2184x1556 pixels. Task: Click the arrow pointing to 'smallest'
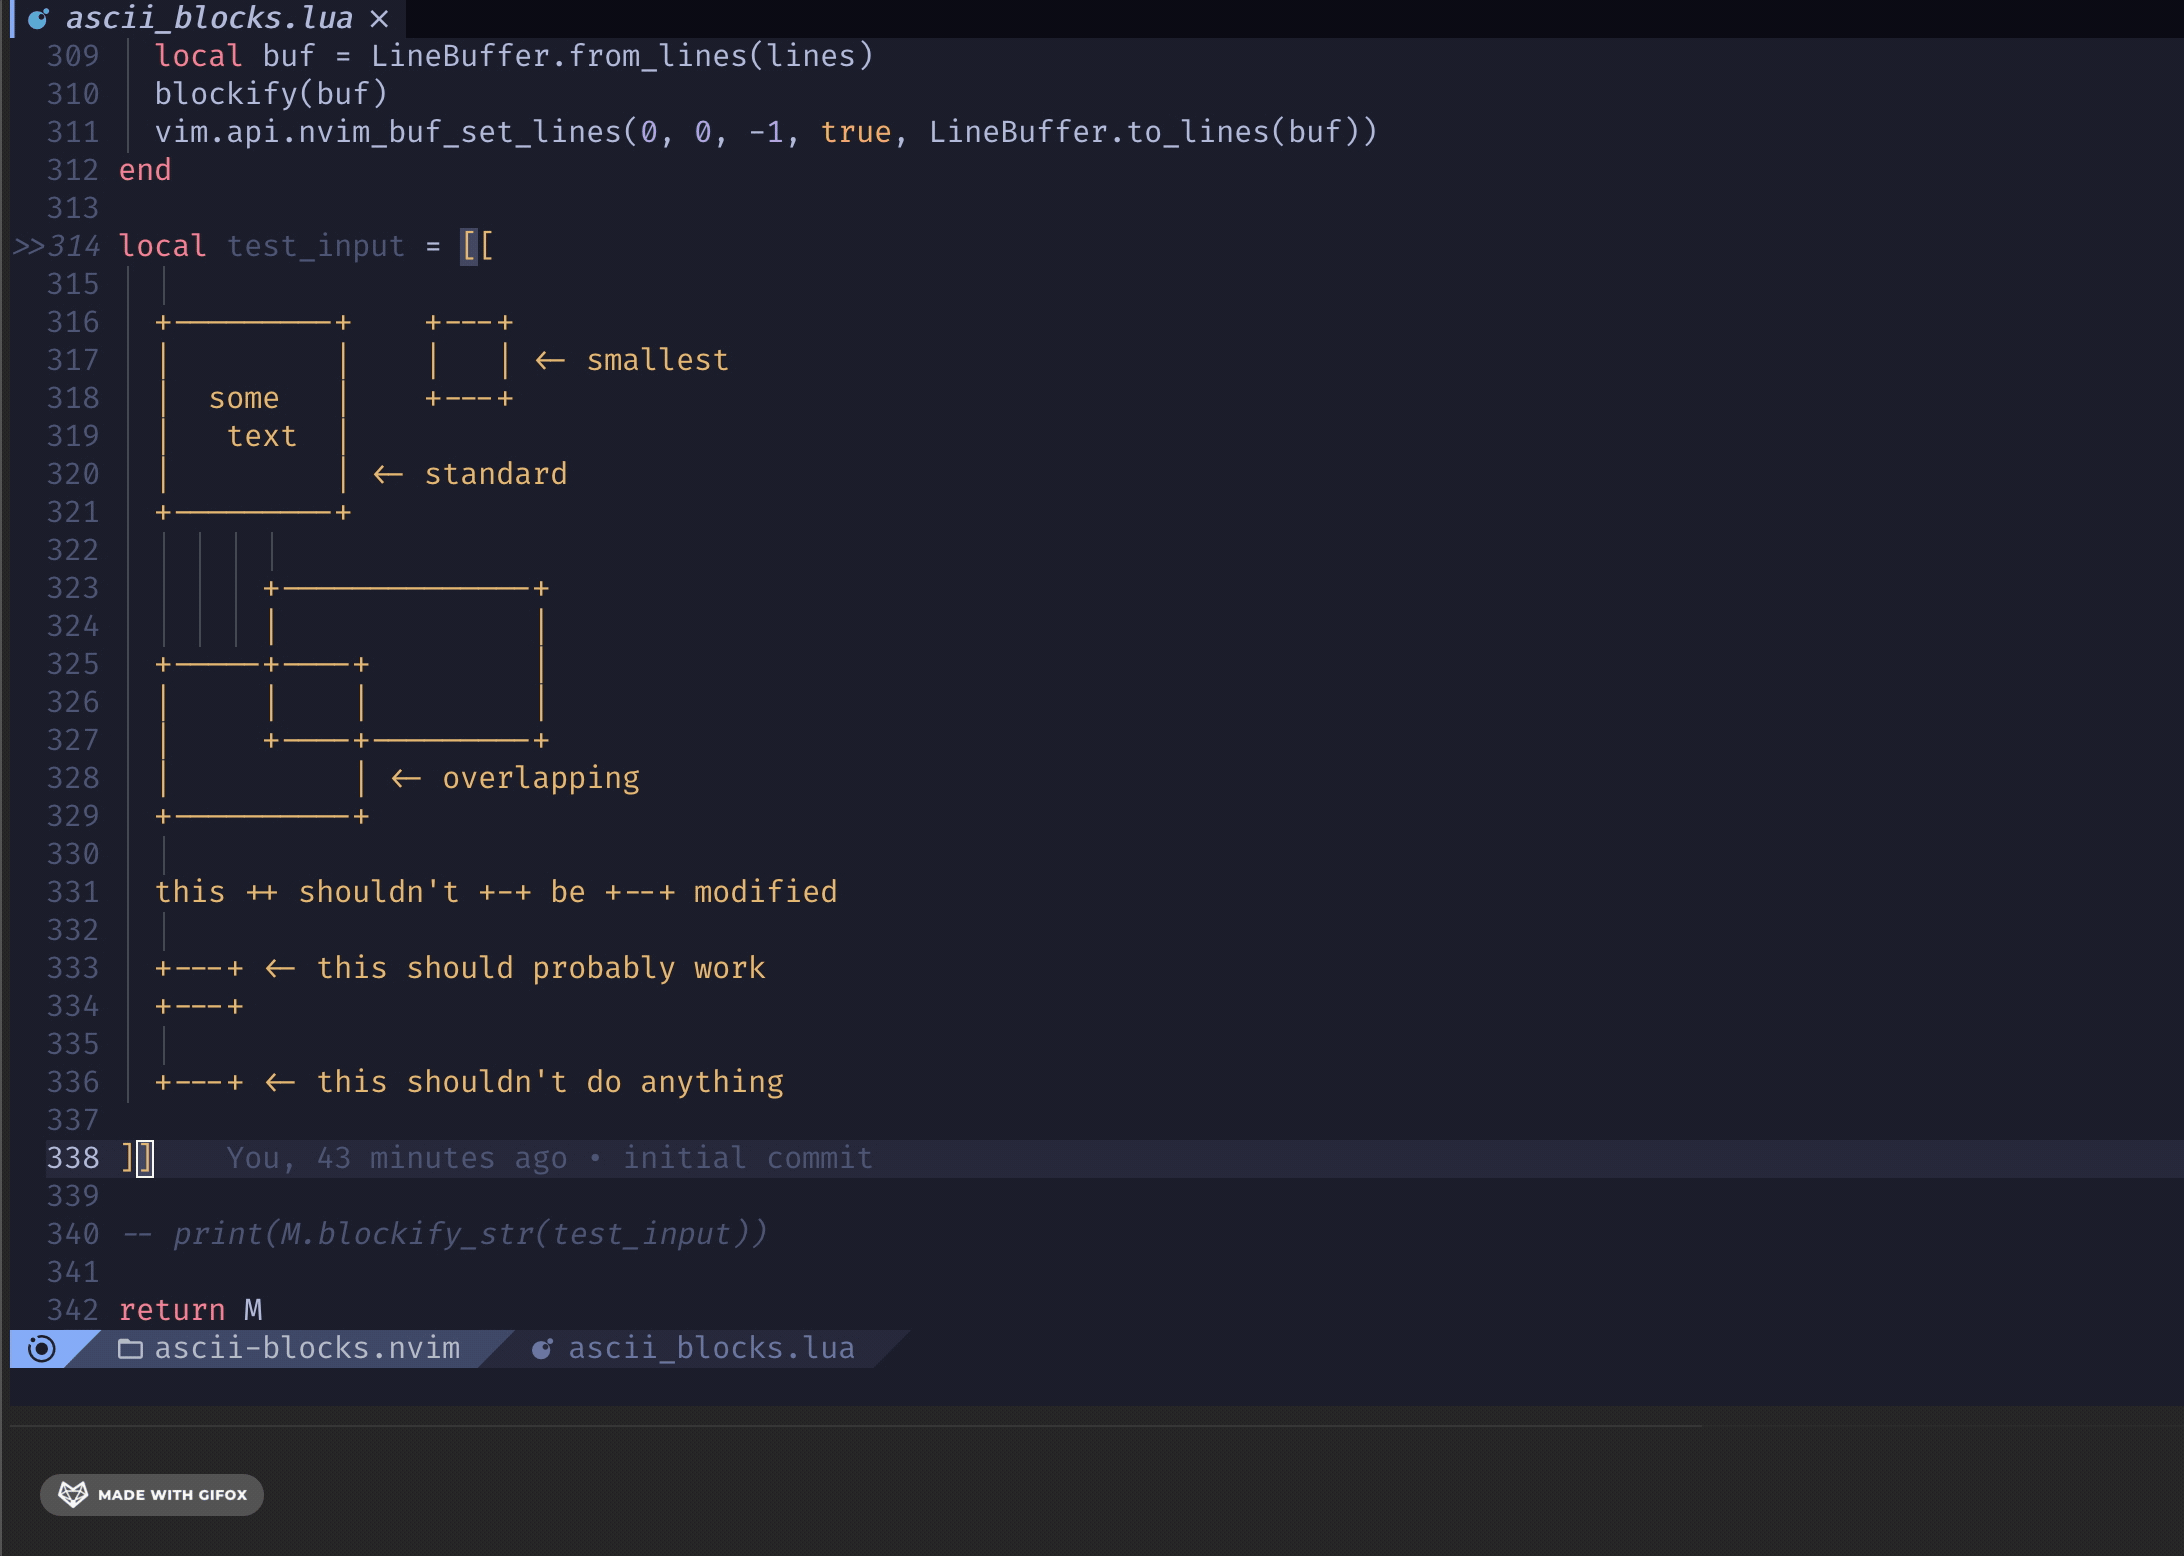tap(550, 360)
